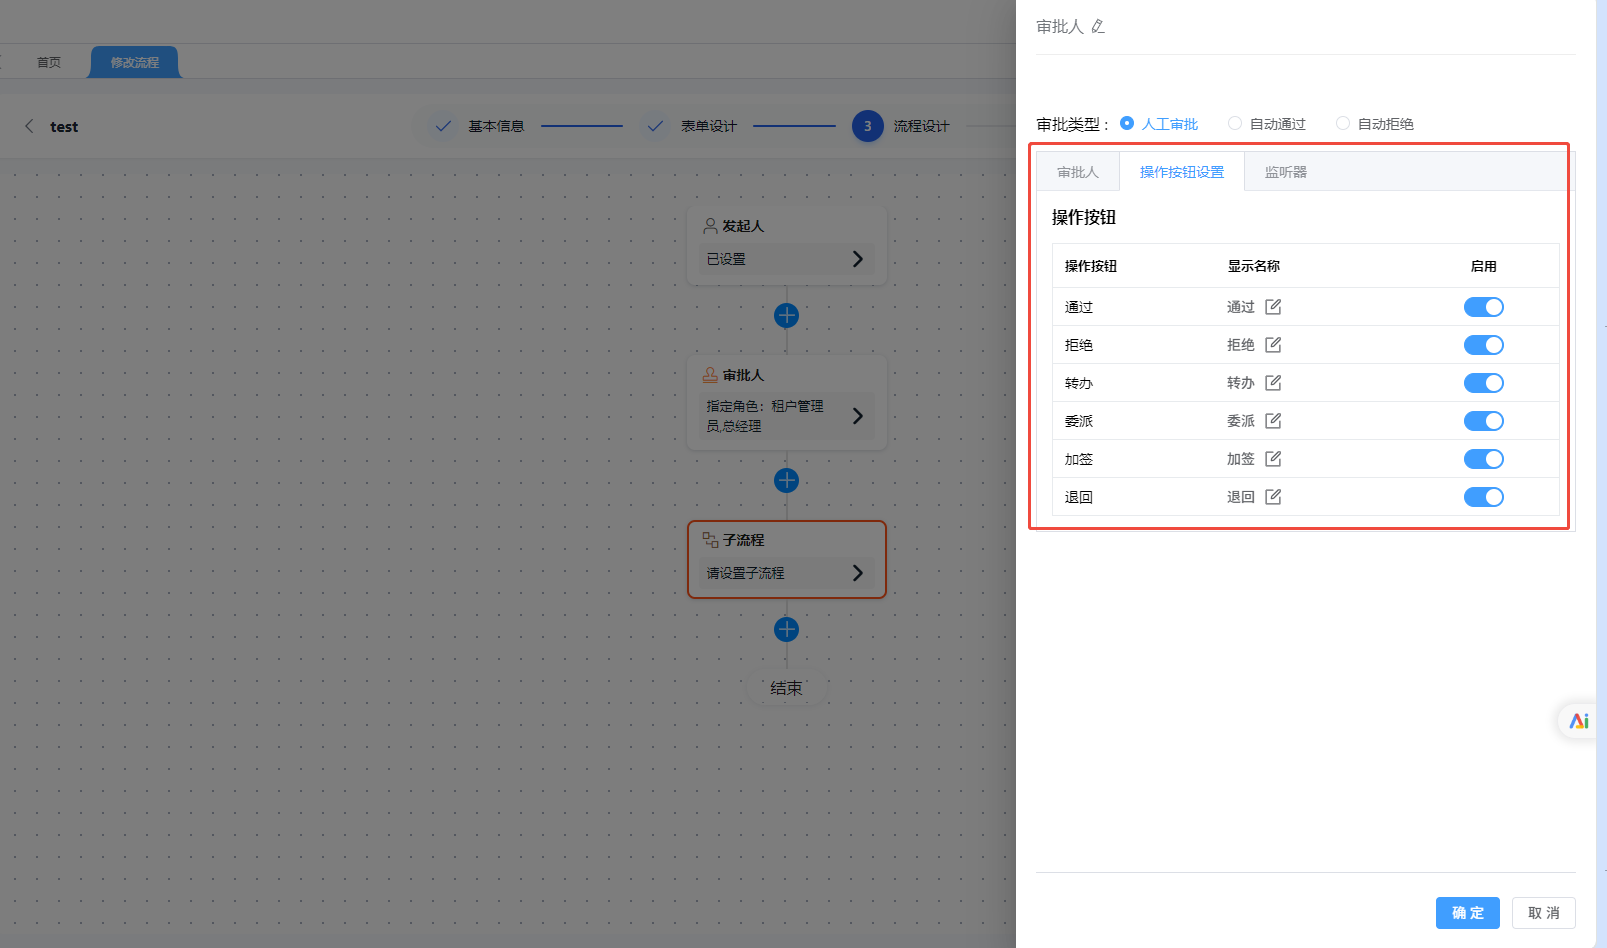
Task: Click the 发起人 person icon
Action: (710, 226)
